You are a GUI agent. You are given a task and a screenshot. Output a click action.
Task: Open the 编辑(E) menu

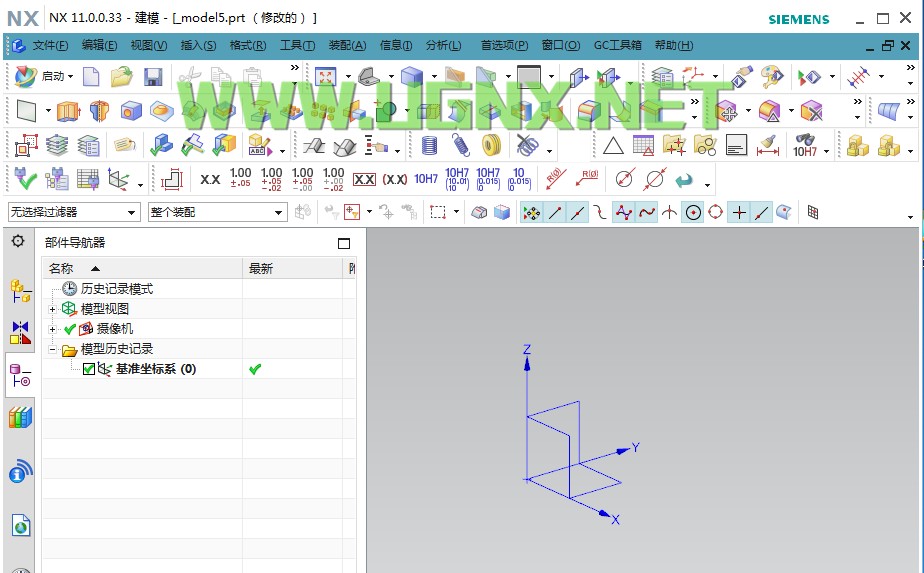tap(99, 45)
